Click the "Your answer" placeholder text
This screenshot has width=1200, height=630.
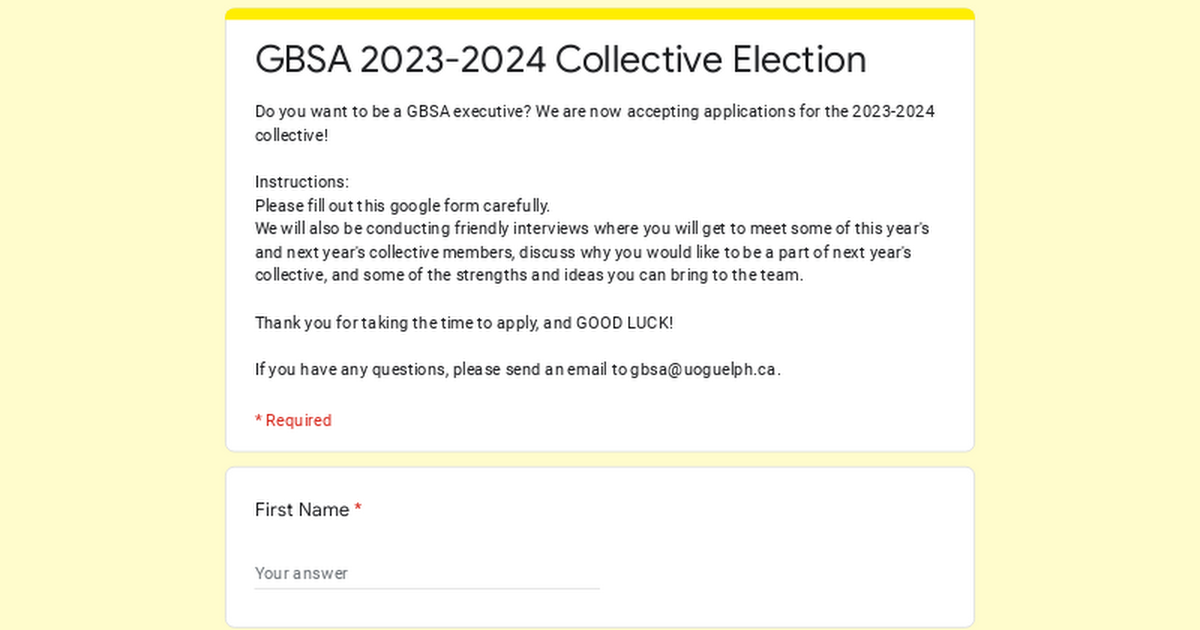click(301, 573)
